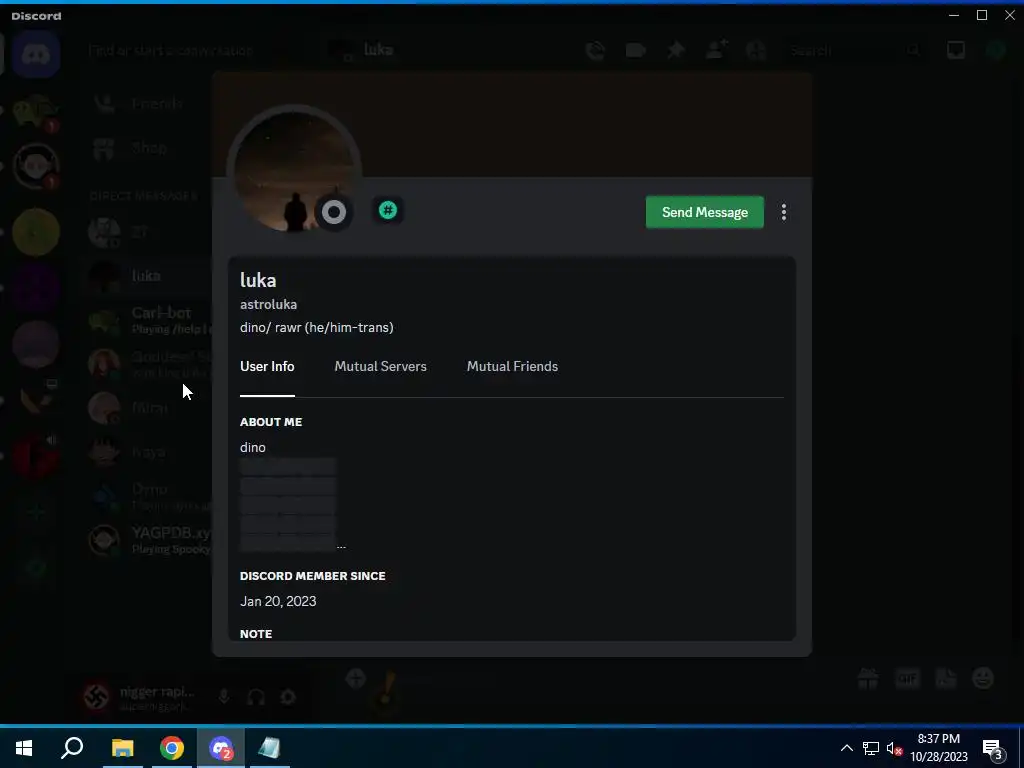1024x768 pixels.
Task: Select the luka direct message row
Action: (x=149, y=276)
